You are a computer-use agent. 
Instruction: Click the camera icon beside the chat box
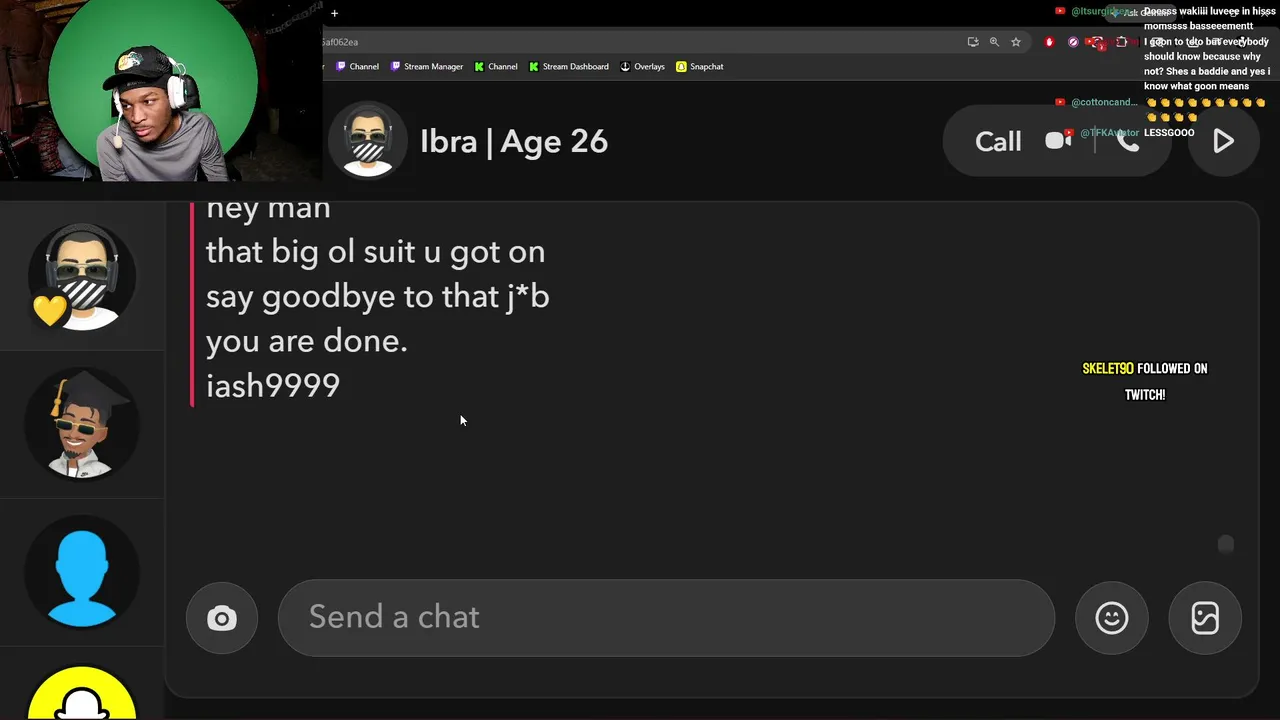[222, 618]
